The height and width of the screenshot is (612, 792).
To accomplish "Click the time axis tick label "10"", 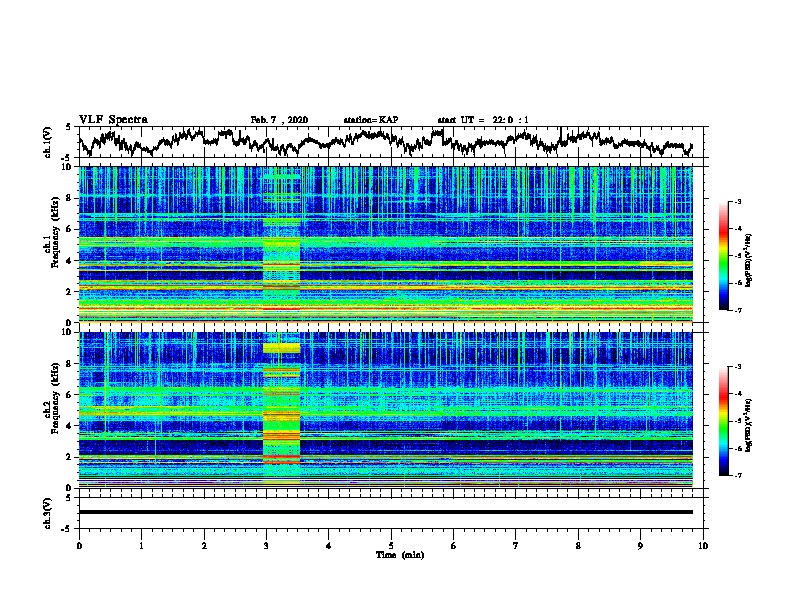I will tap(703, 546).
